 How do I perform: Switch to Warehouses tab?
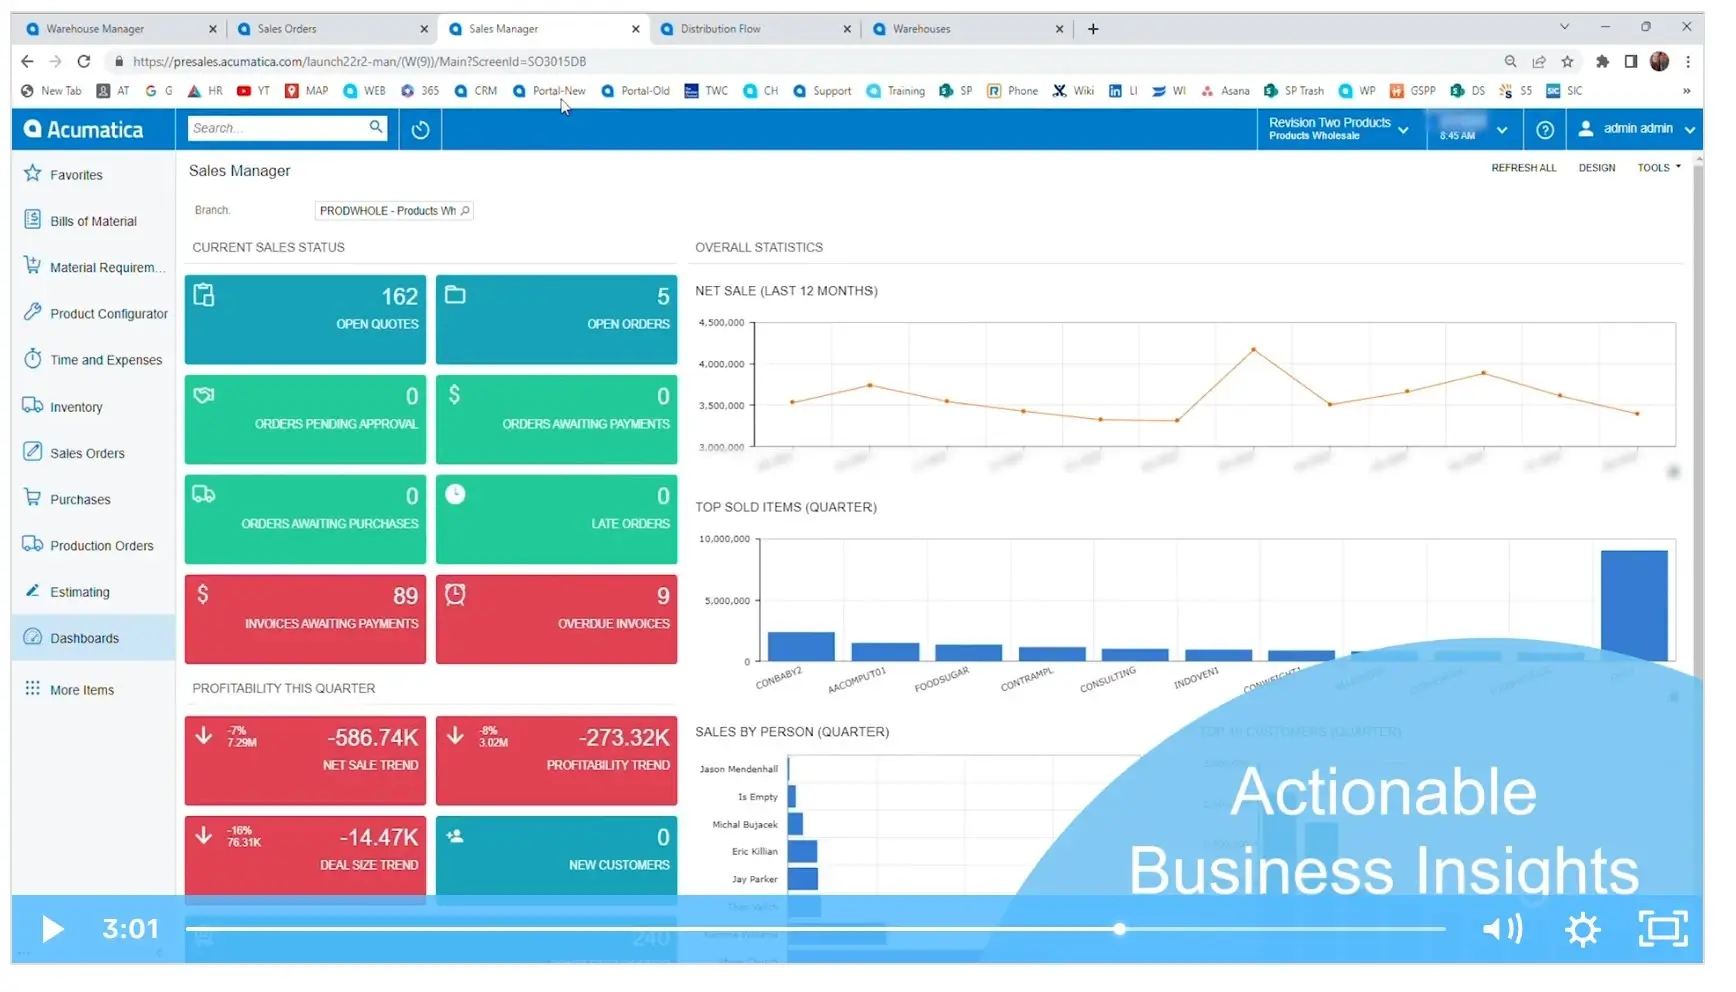[967, 29]
